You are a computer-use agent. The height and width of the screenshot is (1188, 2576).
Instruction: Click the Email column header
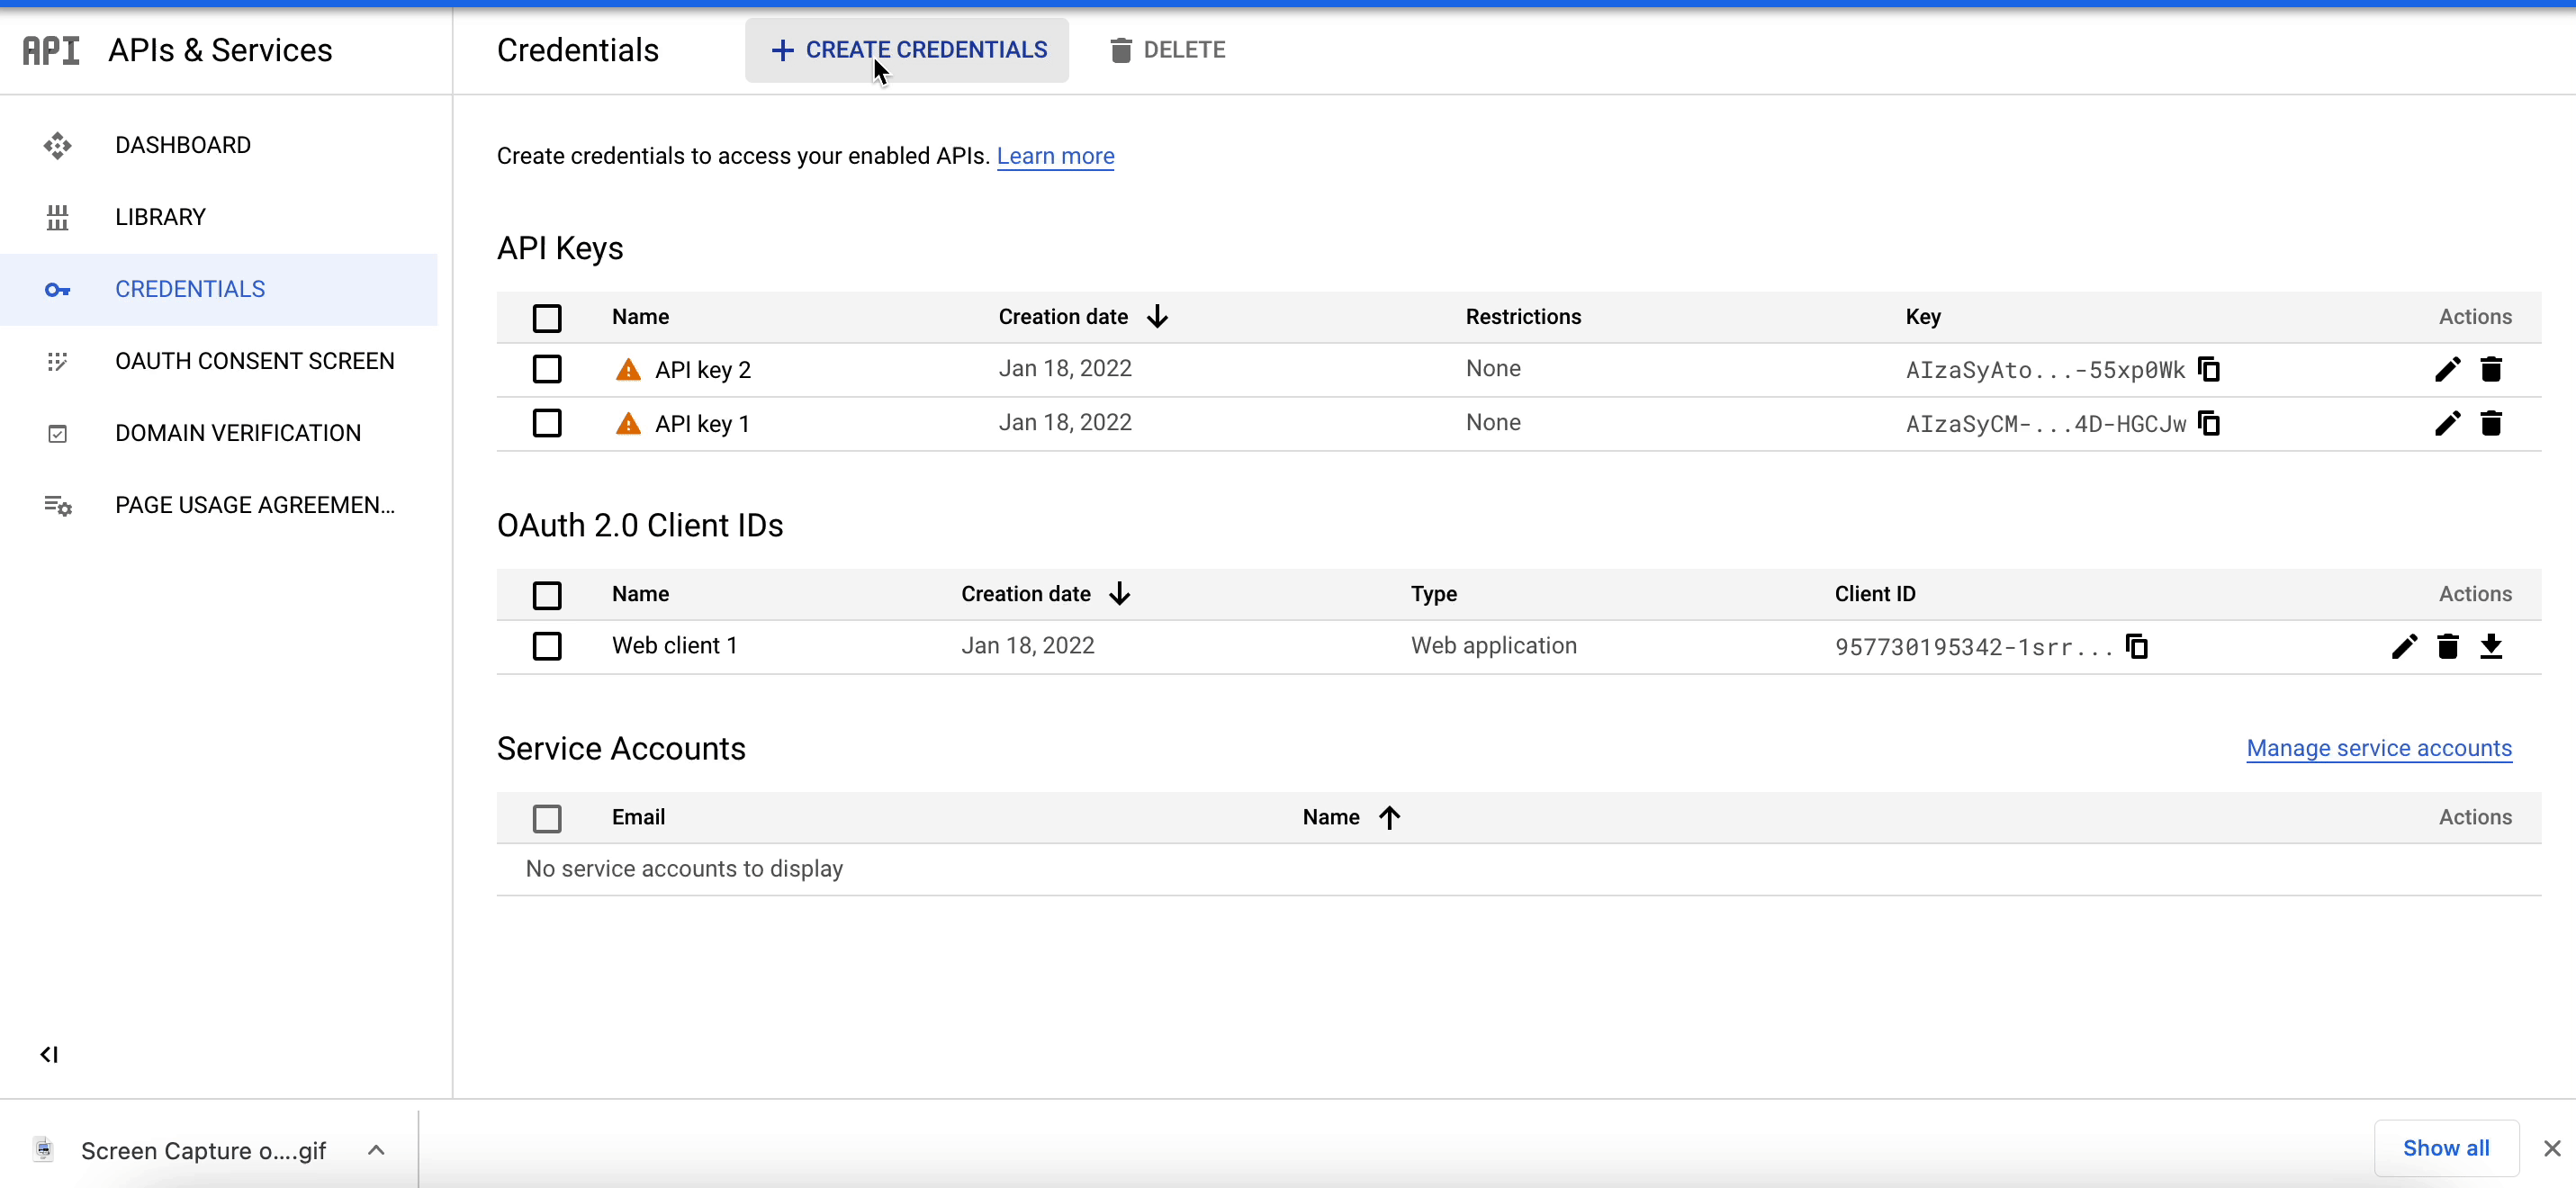[638, 817]
